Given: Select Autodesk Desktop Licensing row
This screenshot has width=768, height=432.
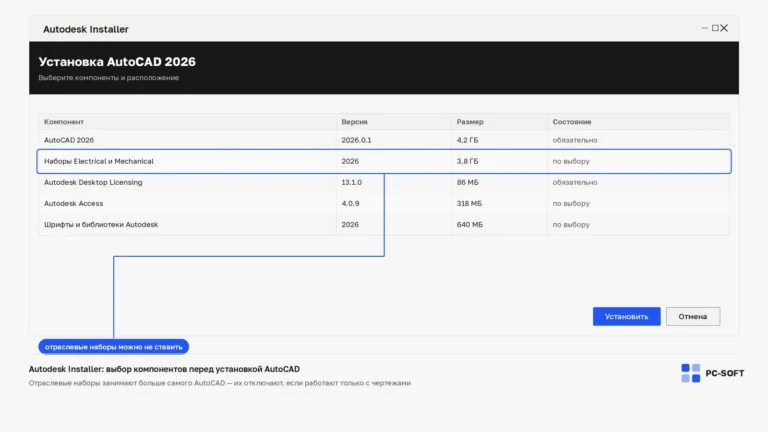Looking at the screenshot, I should click(384, 182).
